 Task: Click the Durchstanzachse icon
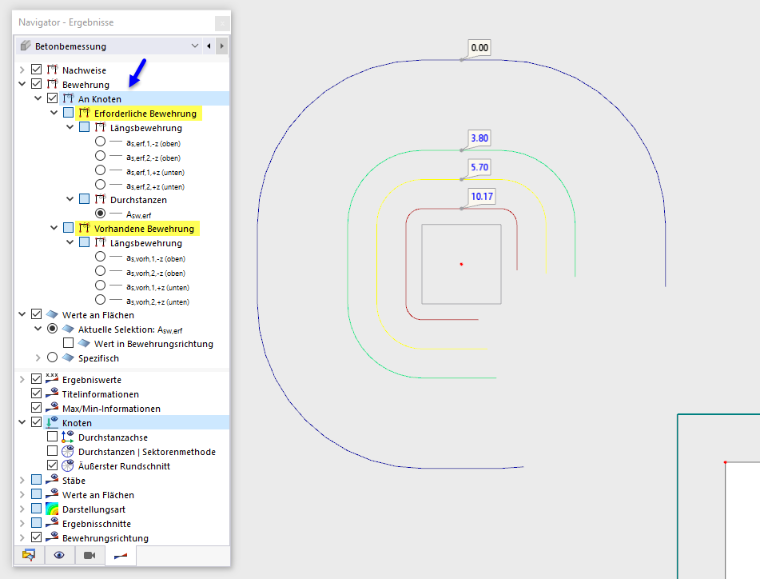(68, 437)
